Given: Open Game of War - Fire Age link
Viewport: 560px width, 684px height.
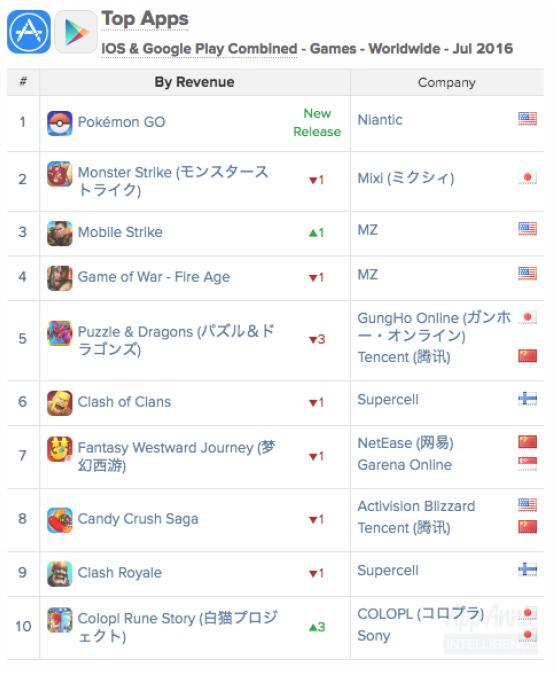Looking at the screenshot, I should click(154, 277).
